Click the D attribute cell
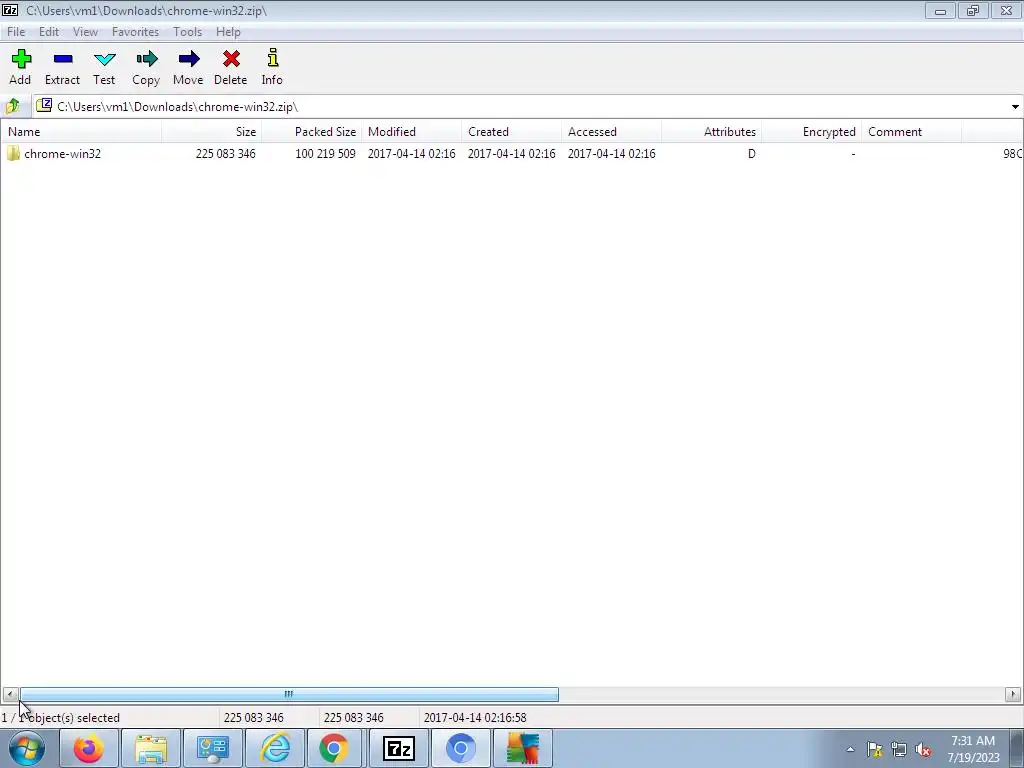 (752, 153)
